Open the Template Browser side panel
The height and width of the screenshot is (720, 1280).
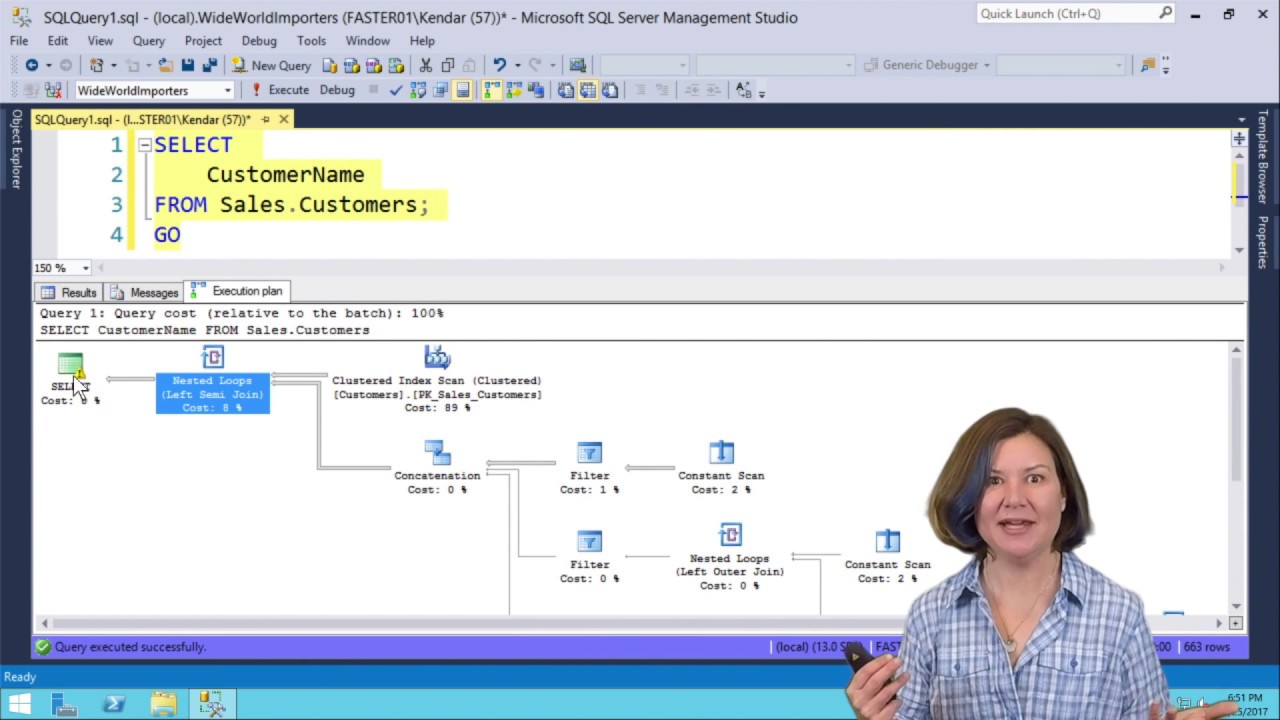pyautogui.click(x=1263, y=156)
